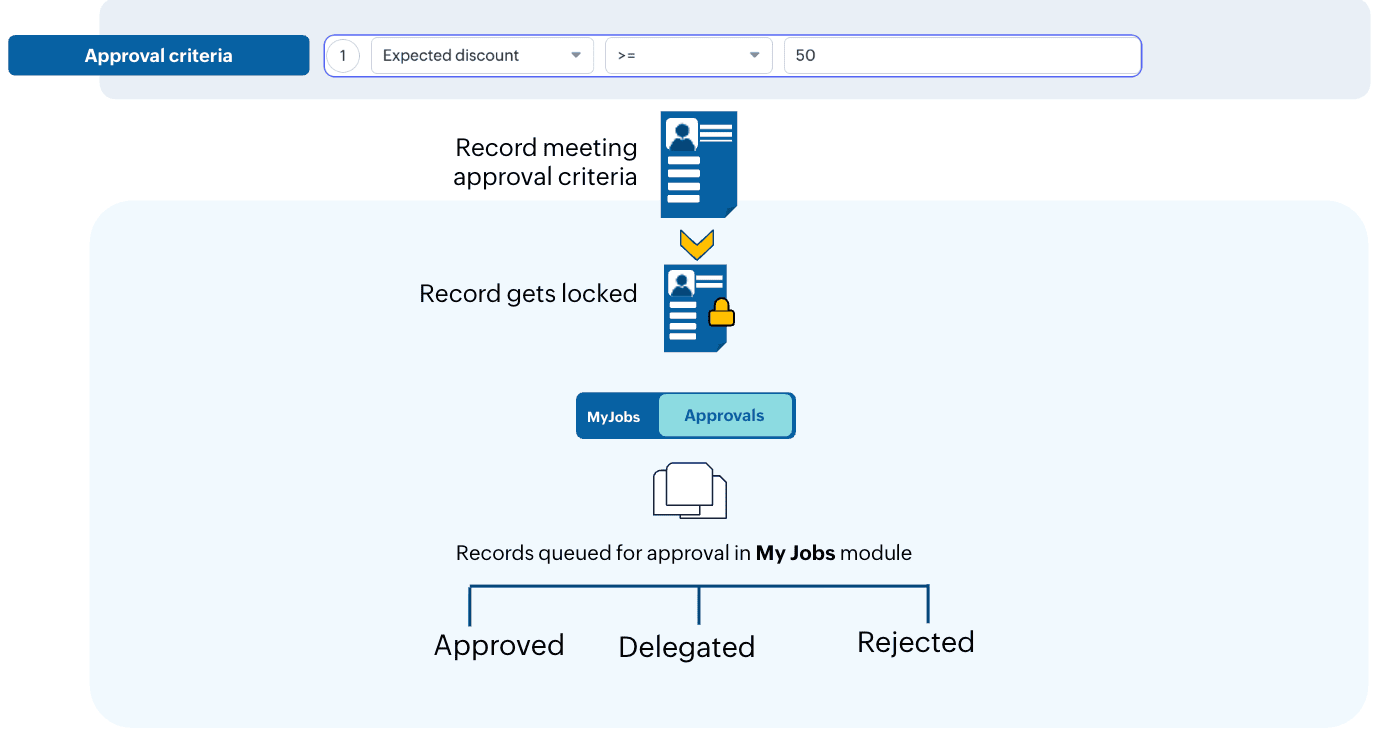Open the >= operator dropdown
Viewport: 1386px width, 730px height.
point(689,56)
